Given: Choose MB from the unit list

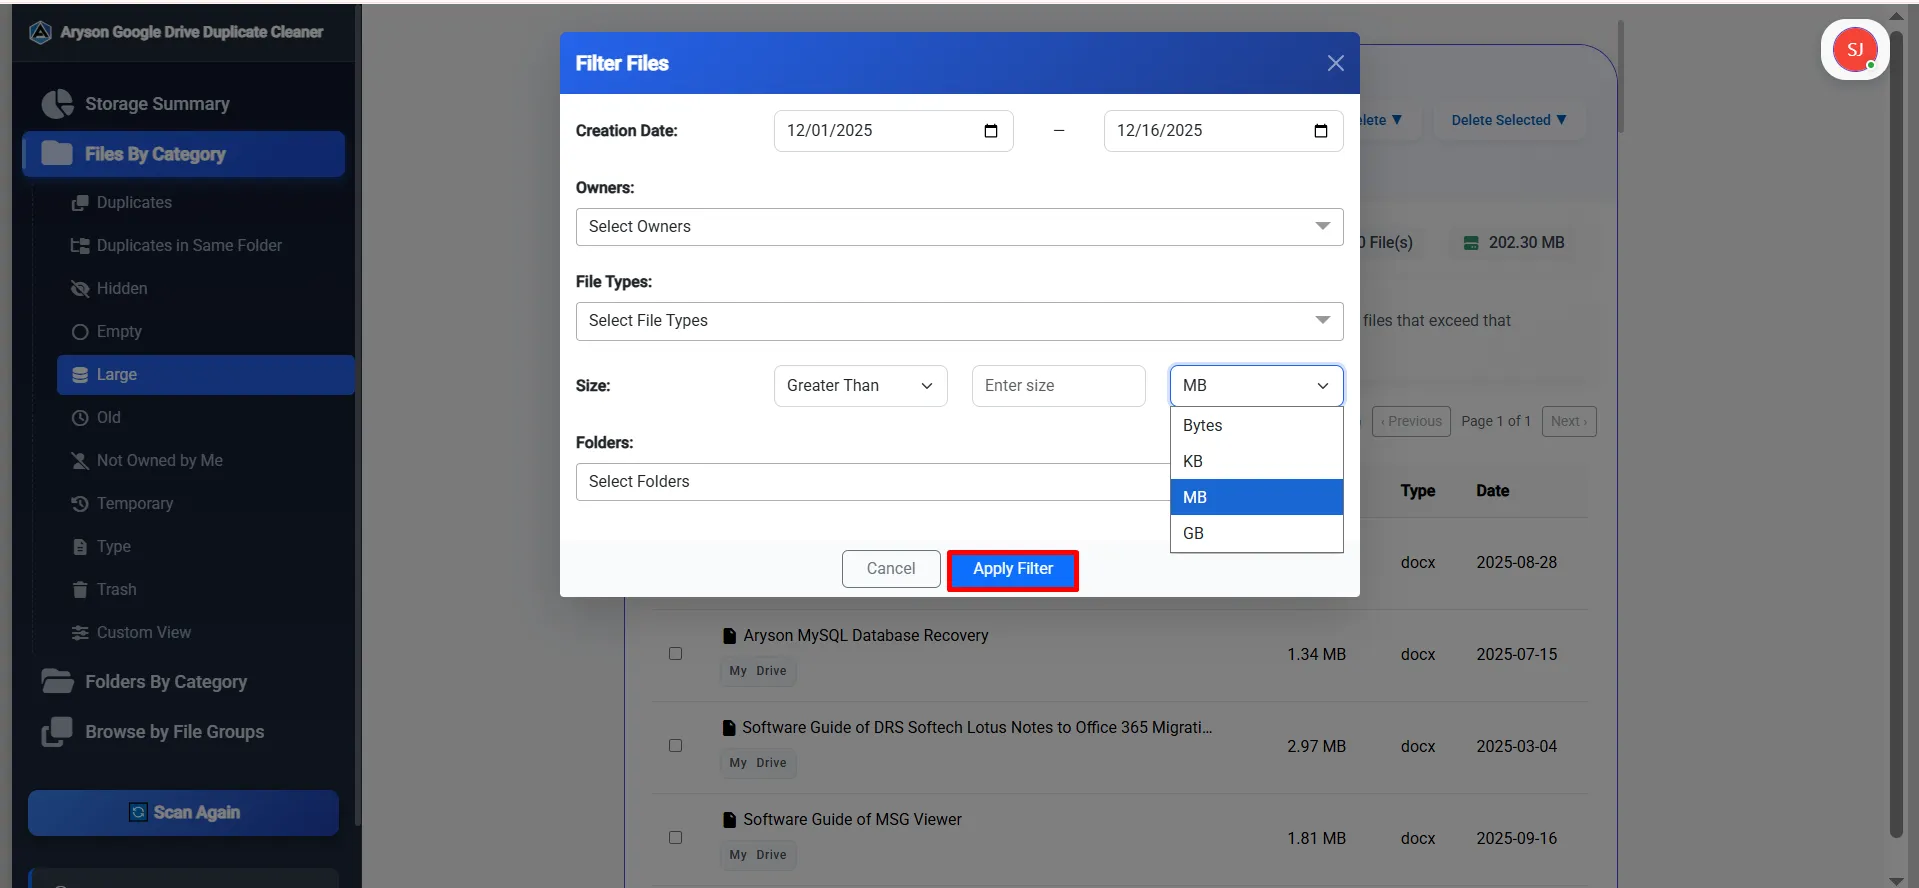Looking at the screenshot, I should click(x=1256, y=497).
